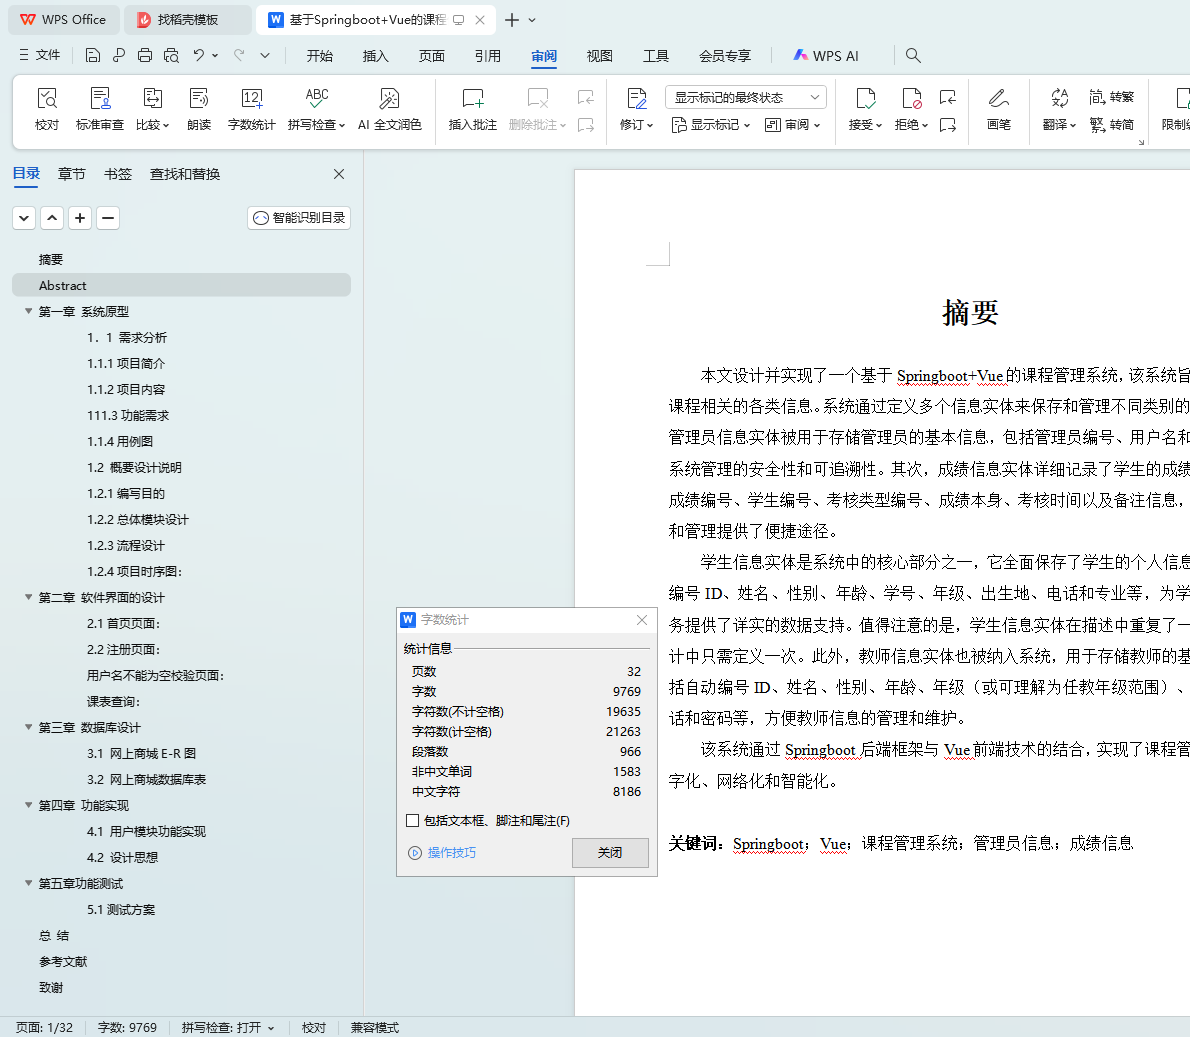The width and height of the screenshot is (1190, 1037).
Task: Start 朗读 read-aloud tool
Action: click(x=199, y=109)
